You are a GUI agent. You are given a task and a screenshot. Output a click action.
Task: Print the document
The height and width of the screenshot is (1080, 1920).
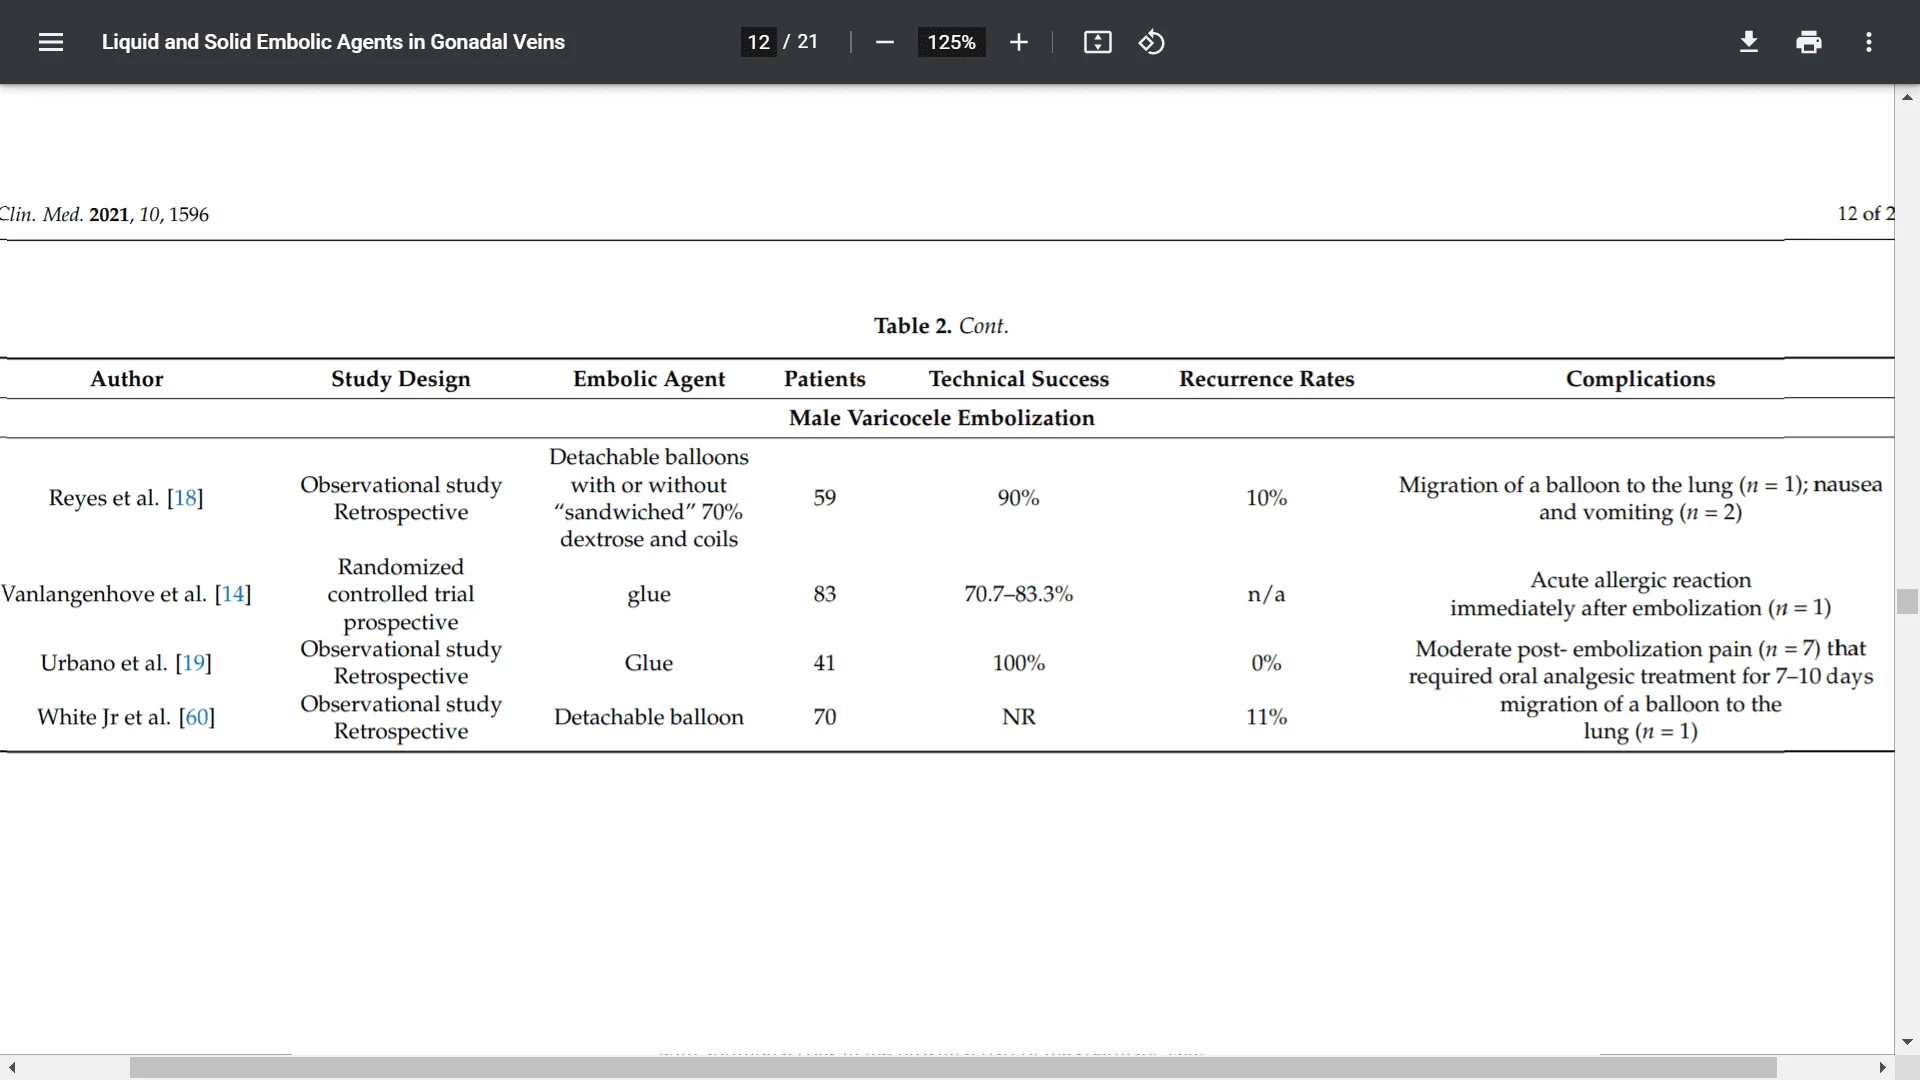click(x=1808, y=42)
